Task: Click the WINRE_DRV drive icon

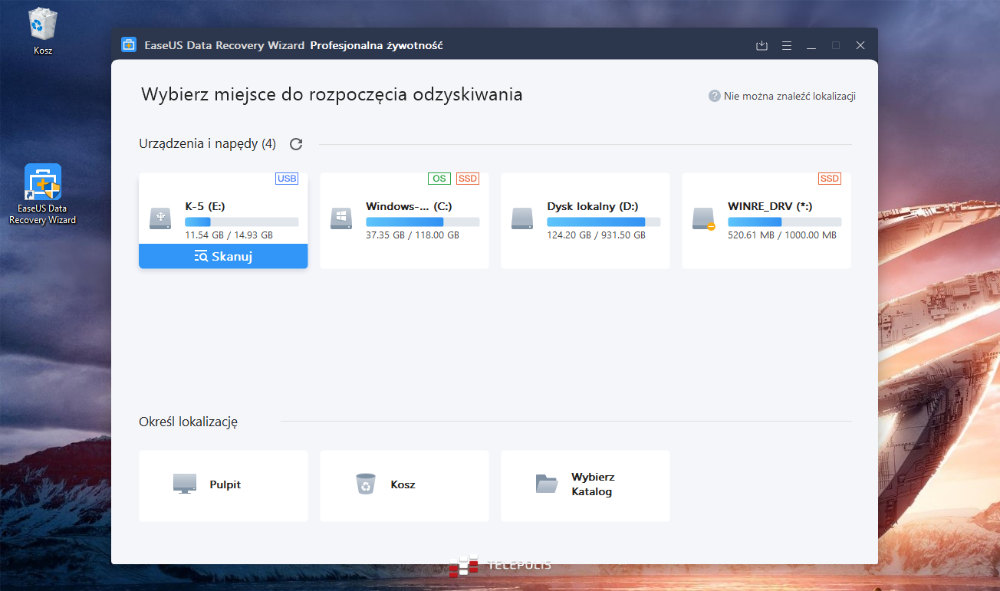Action: pos(704,219)
